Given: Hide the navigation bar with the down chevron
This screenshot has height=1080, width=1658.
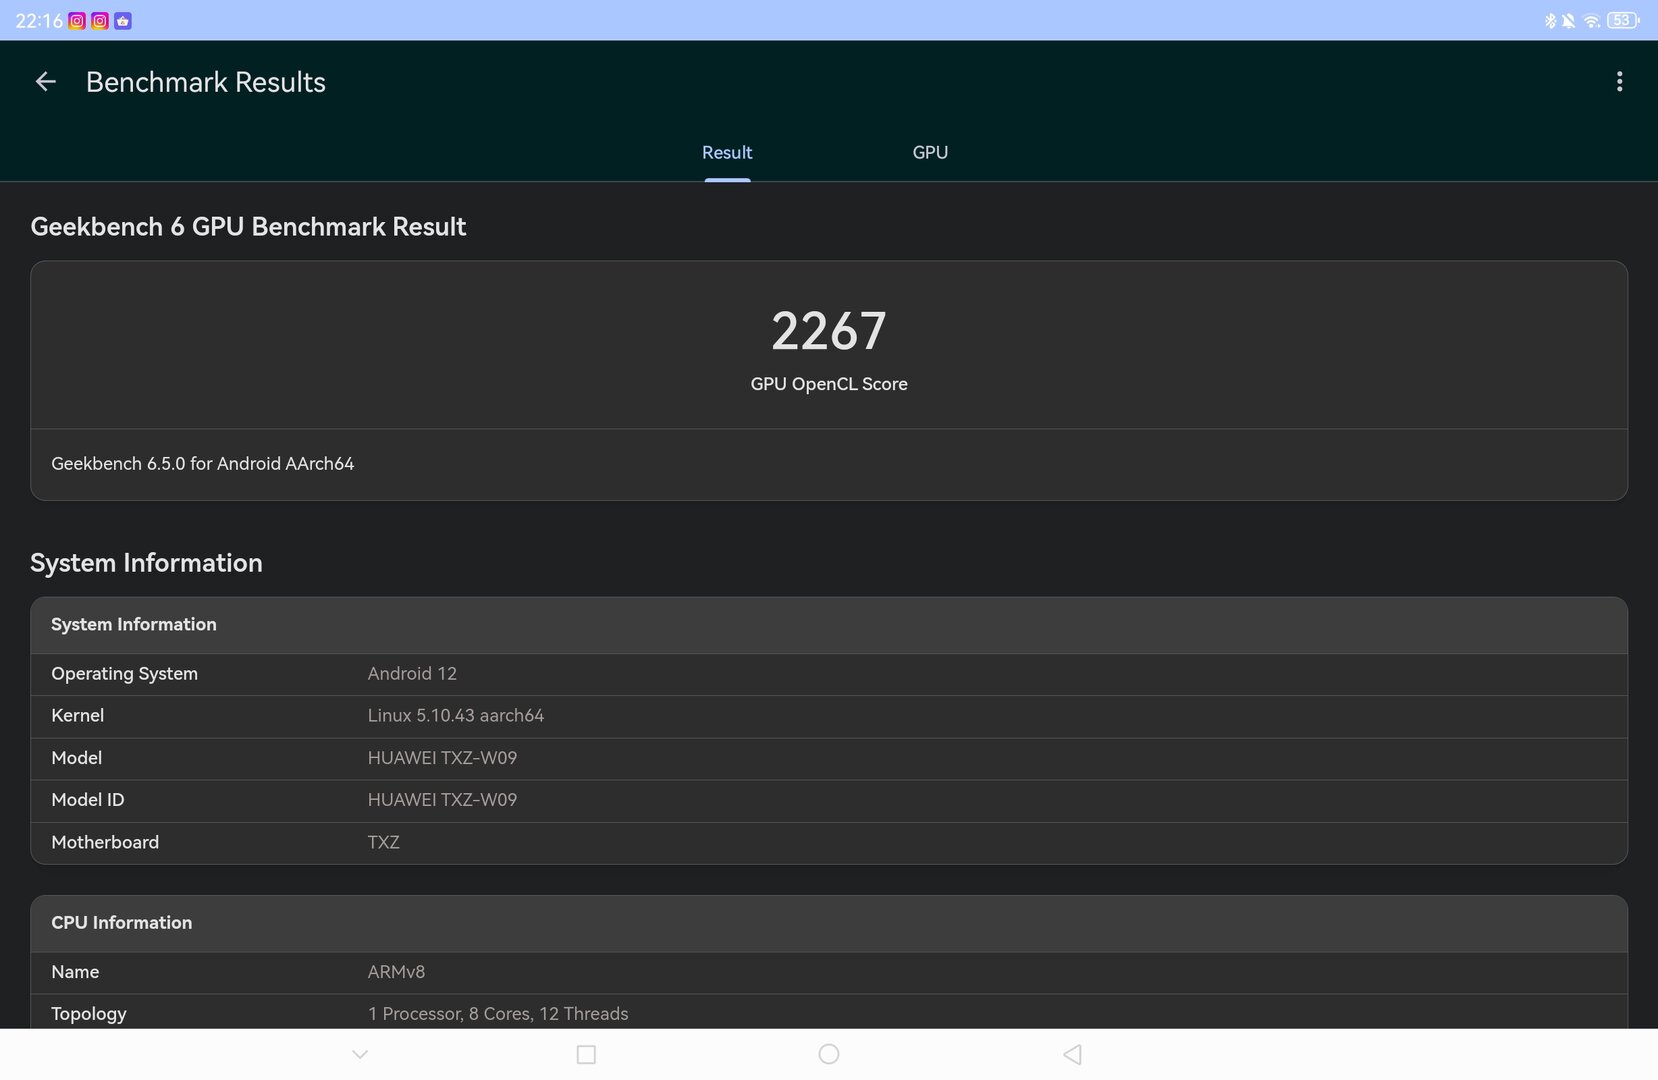Looking at the screenshot, I should (360, 1054).
